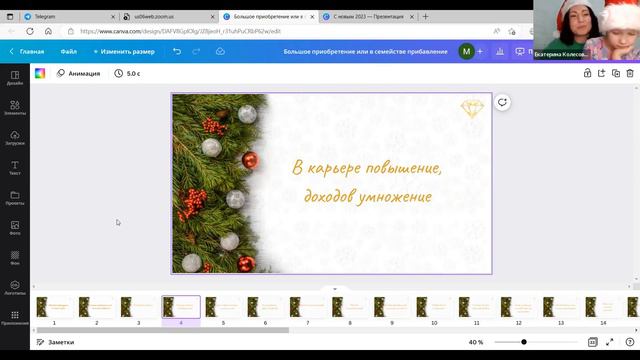Click the add comment bubble beside slide
This screenshot has height=360, width=640.
click(502, 102)
